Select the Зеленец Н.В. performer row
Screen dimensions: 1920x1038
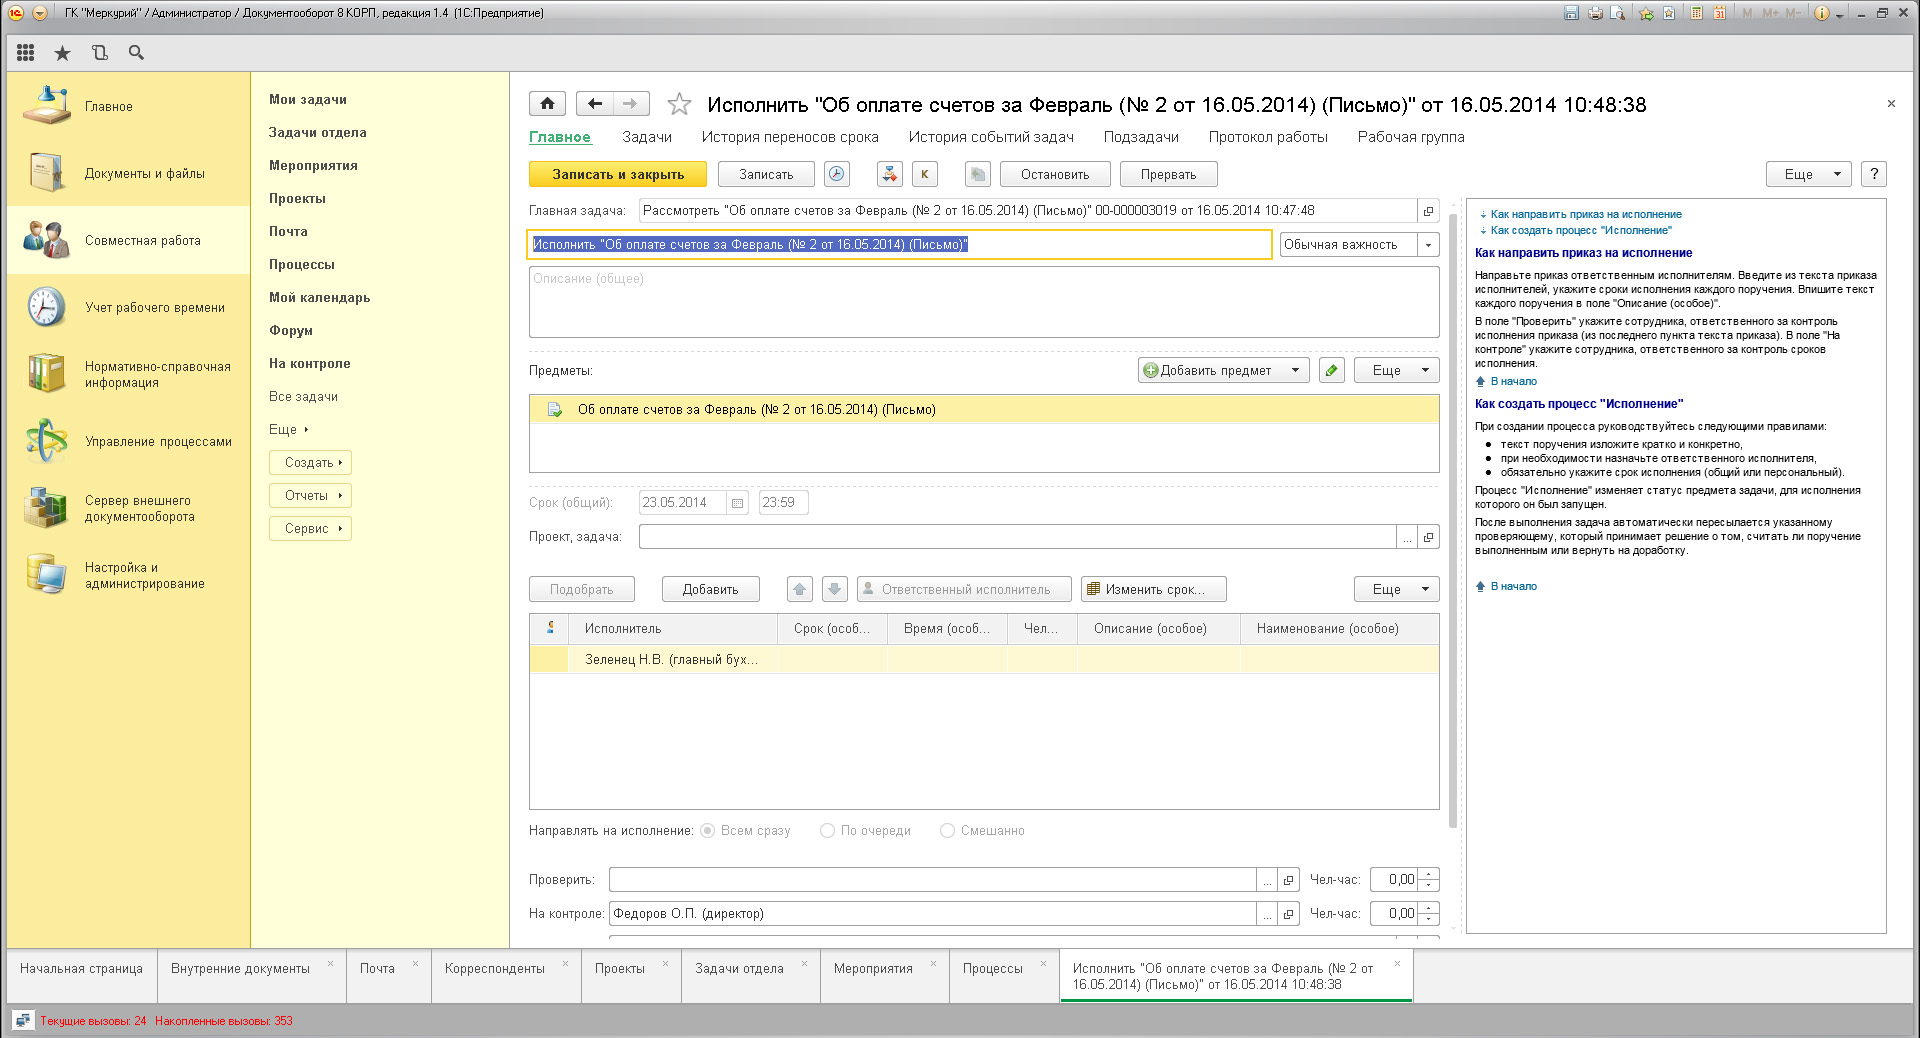pyautogui.click(x=984, y=659)
